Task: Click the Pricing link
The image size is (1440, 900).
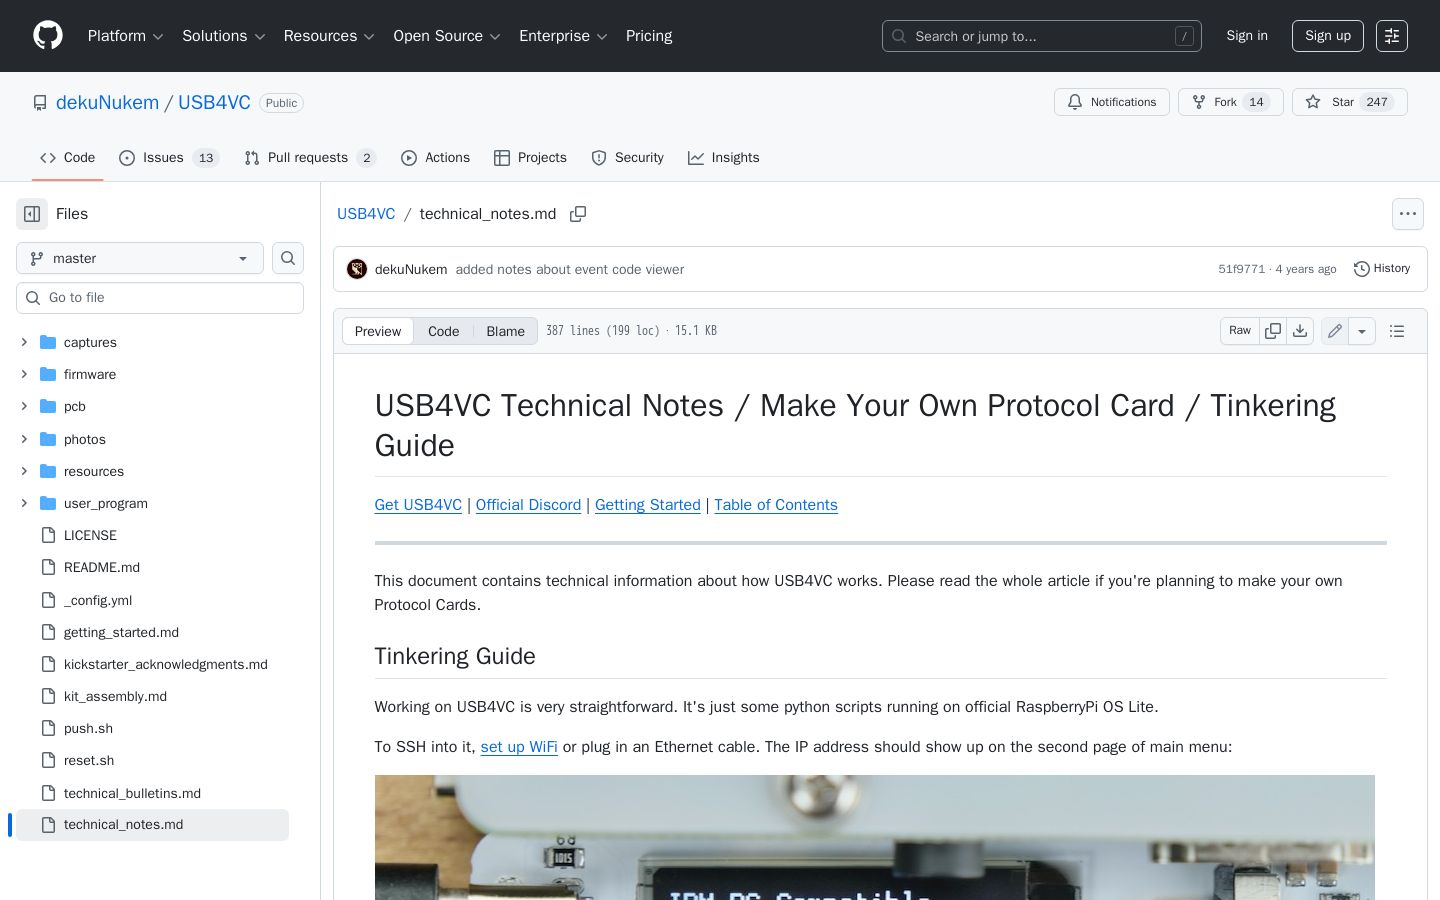Action: click(649, 36)
